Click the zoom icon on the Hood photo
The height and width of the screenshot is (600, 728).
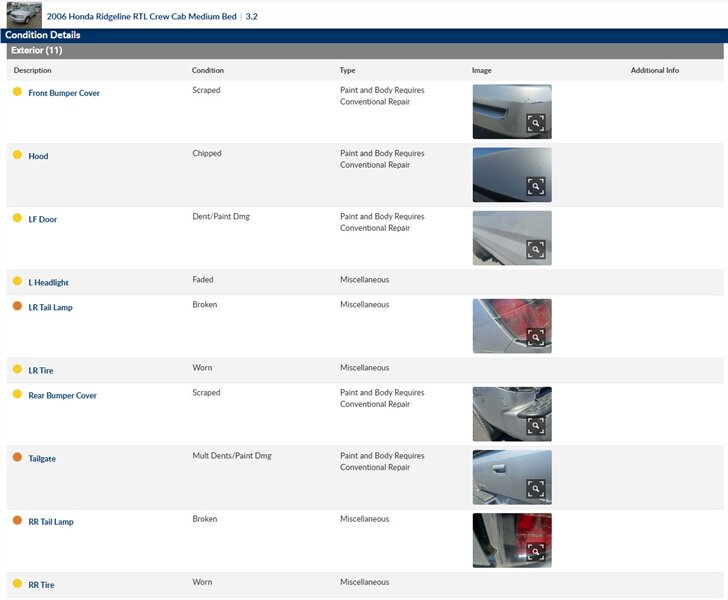click(x=536, y=186)
